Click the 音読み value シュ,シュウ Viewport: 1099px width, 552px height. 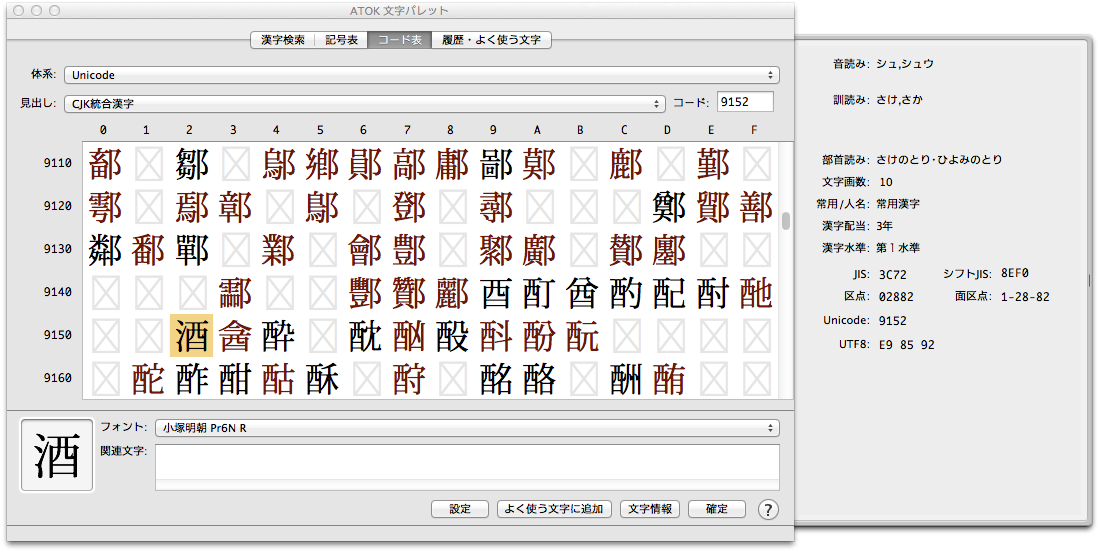(905, 64)
